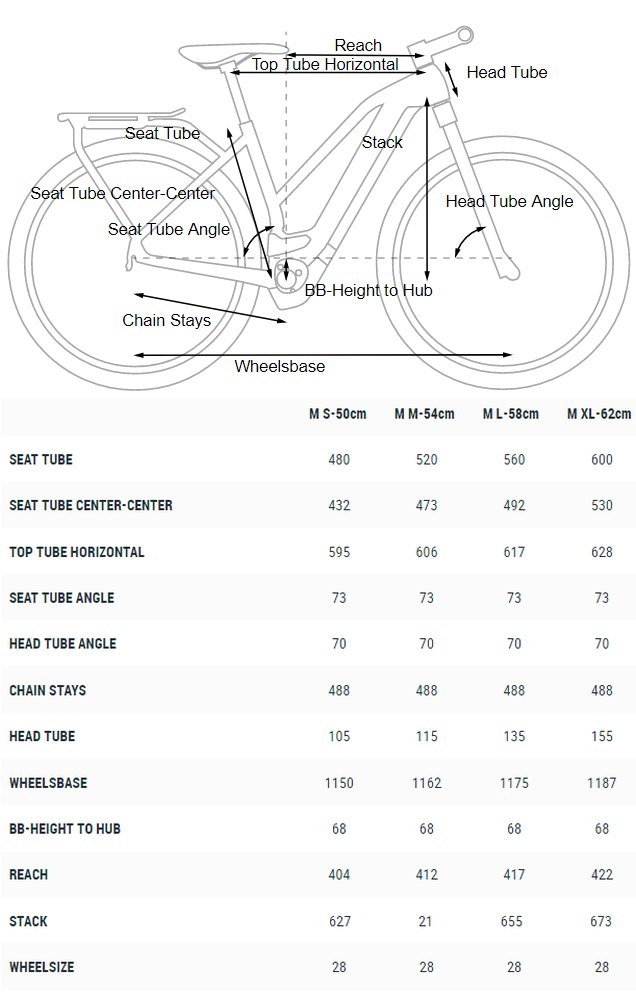Select the M XL-62cm column header
Screen dimensions: 636x996
(599, 414)
